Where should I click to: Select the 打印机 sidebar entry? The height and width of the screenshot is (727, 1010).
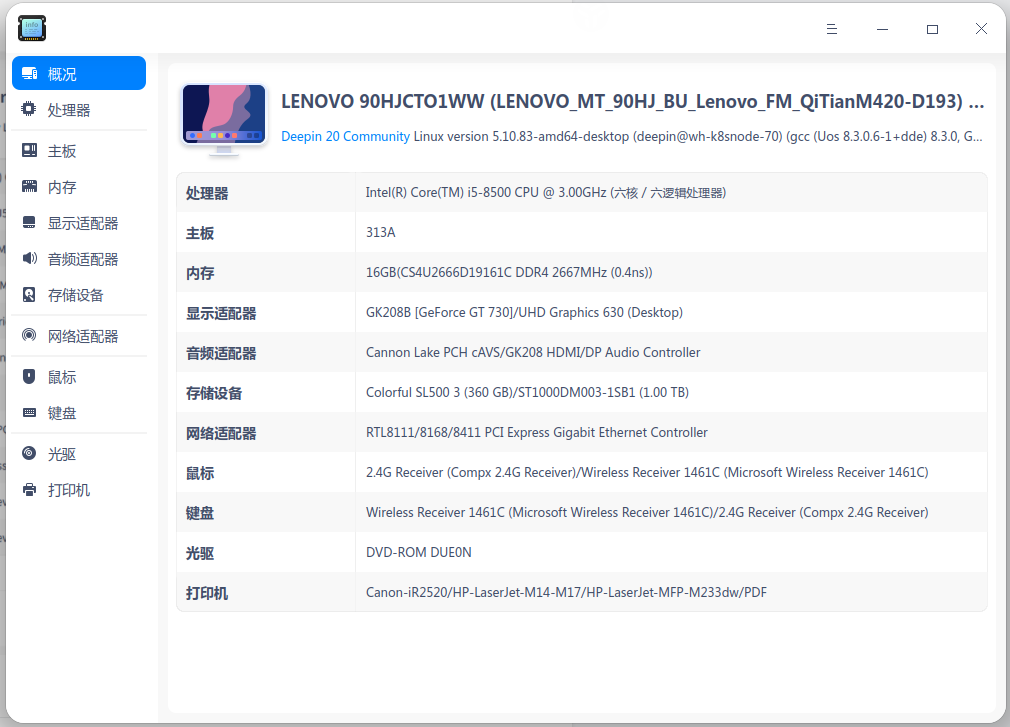[79, 490]
